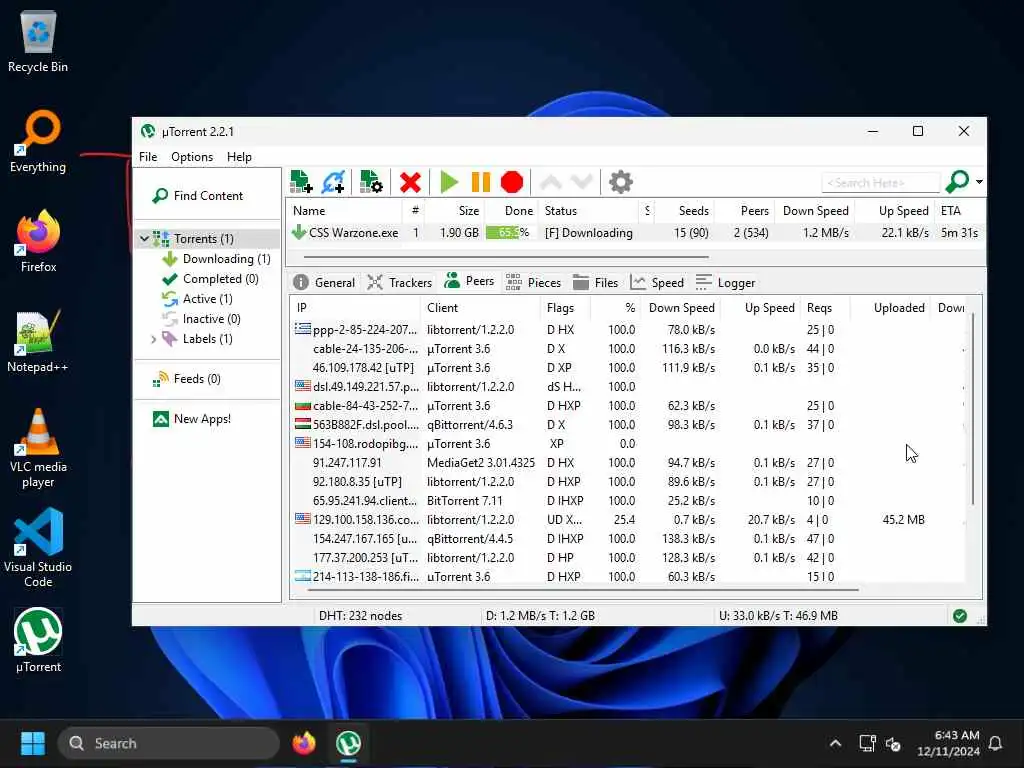
Task: Open New Apps! in sidebar
Action: pyautogui.click(x=191, y=419)
